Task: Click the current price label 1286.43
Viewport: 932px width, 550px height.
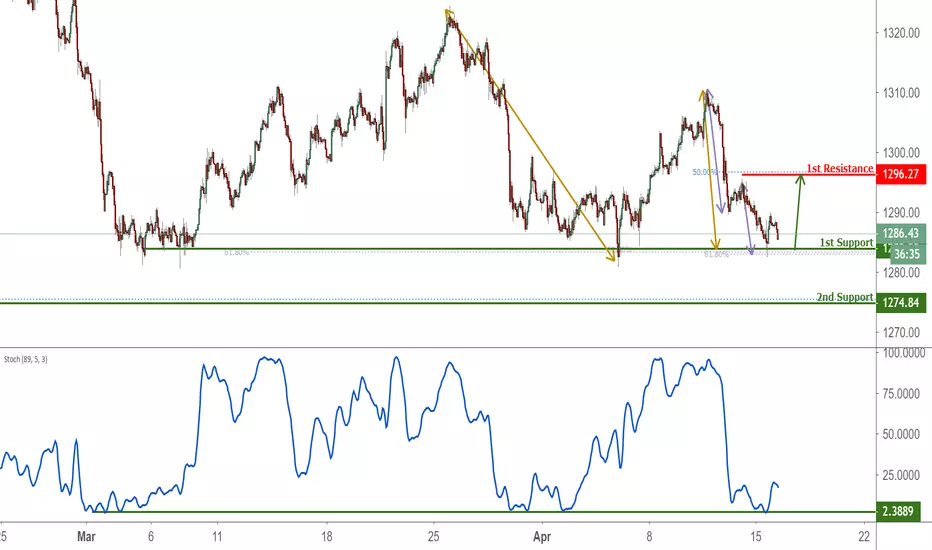Action: pyautogui.click(x=900, y=233)
